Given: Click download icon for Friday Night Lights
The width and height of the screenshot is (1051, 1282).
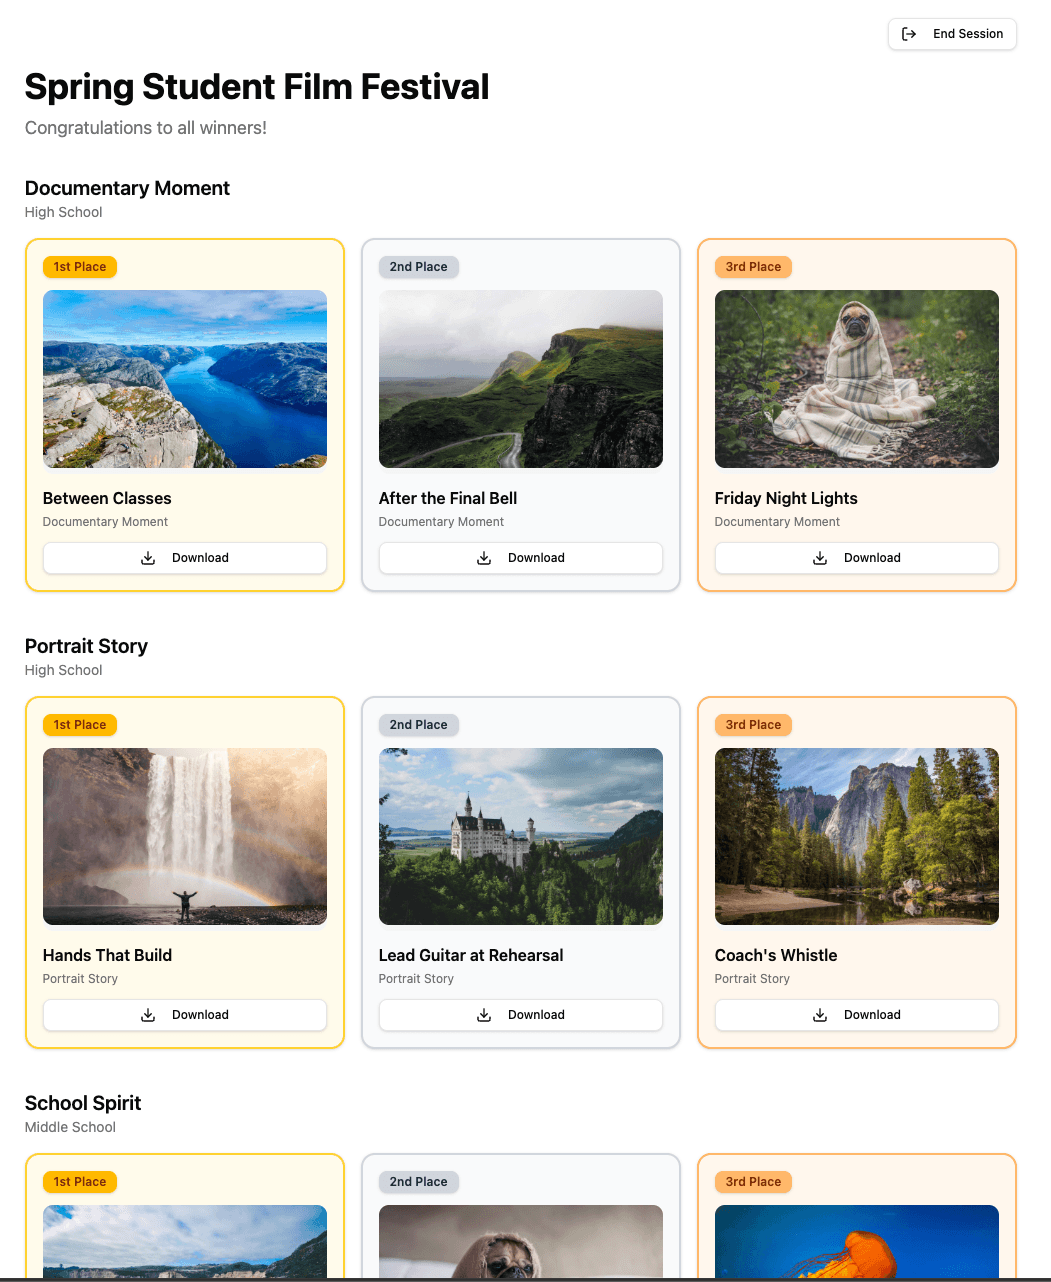Looking at the screenshot, I should pyautogui.click(x=820, y=558).
